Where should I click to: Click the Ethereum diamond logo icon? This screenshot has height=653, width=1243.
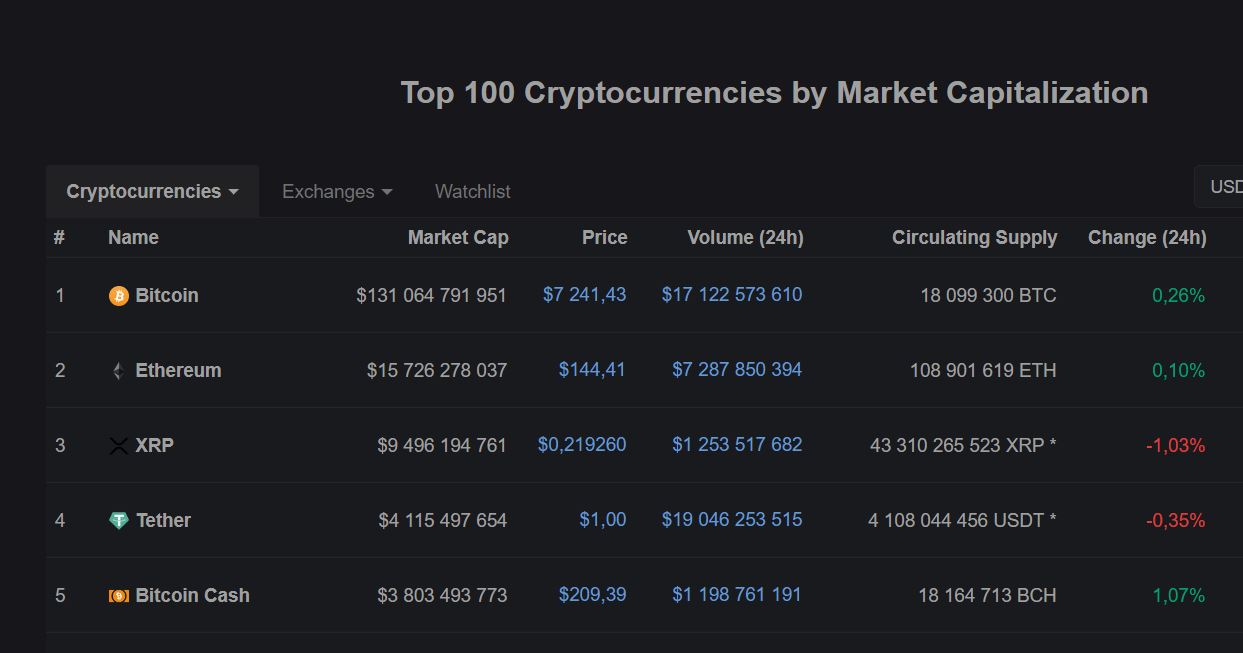[119, 371]
